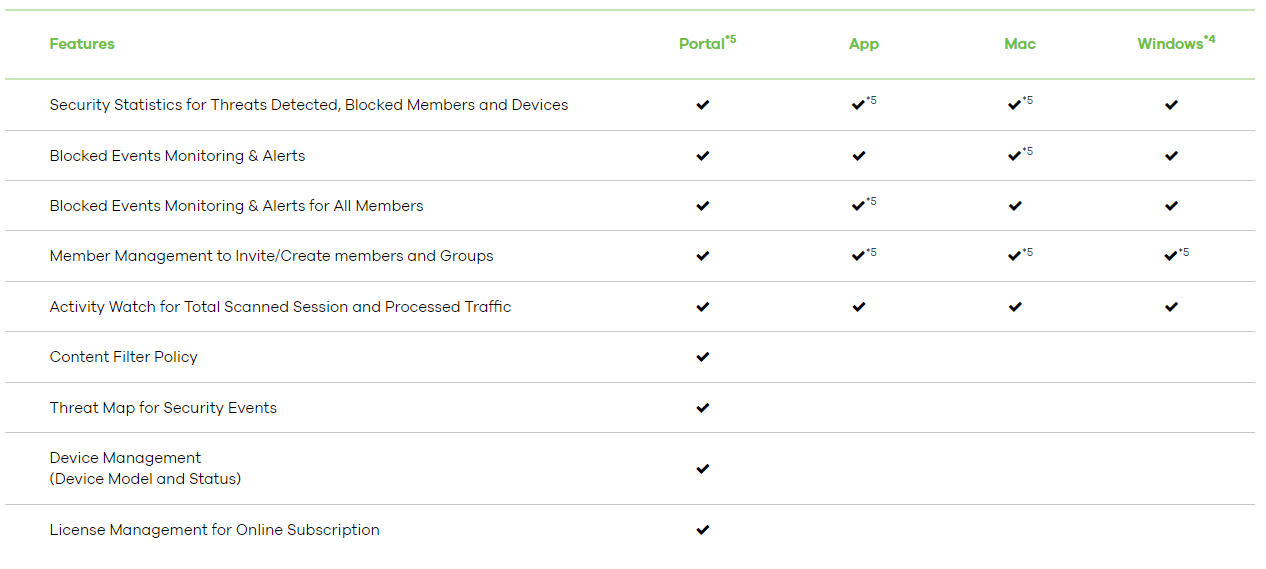Click the Windows checkmark for Activity Watch row
The width and height of the screenshot is (1266, 569).
click(1171, 307)
